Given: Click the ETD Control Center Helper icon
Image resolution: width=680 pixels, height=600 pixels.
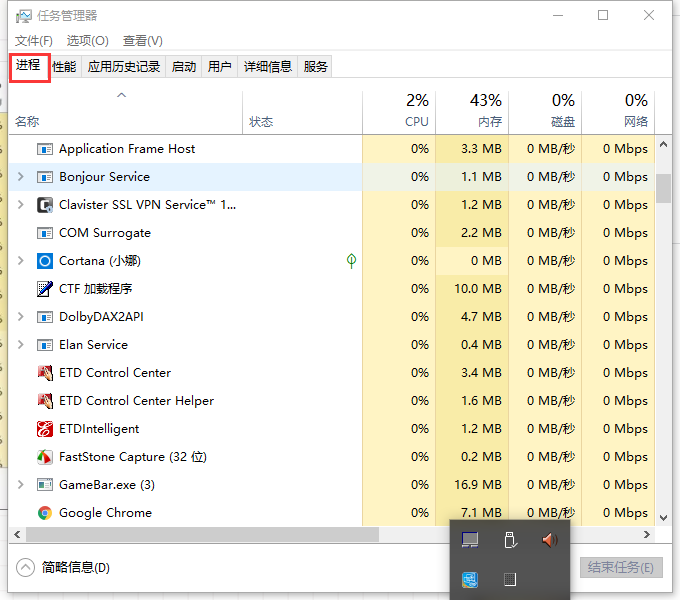Looking at the screenshot, I should [x=45, y=401].
